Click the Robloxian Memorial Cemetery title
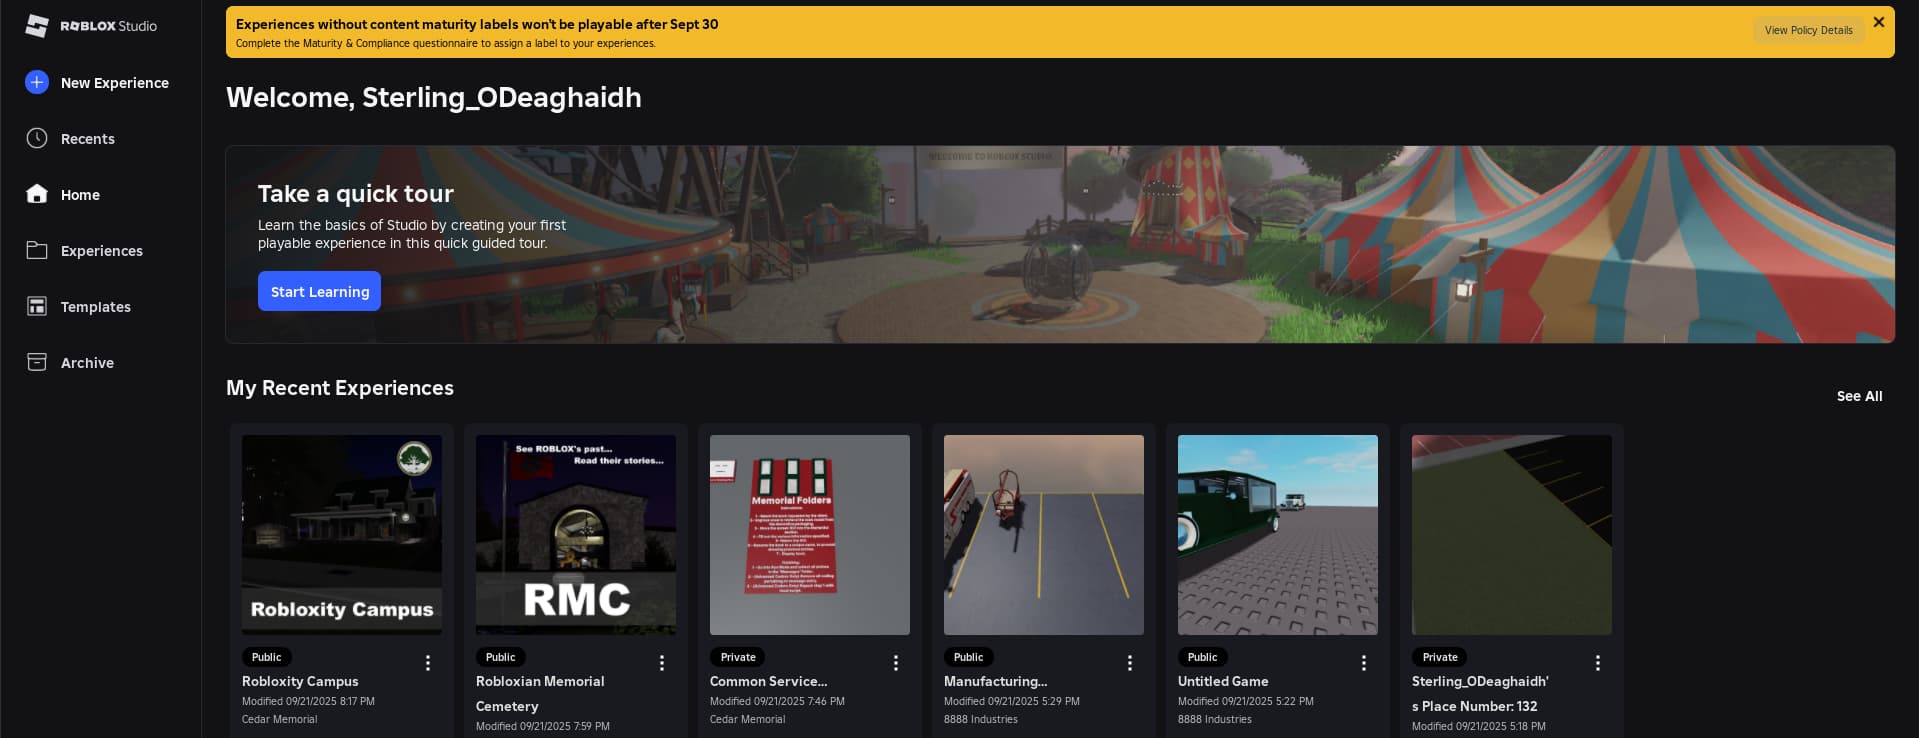The width and height of the screenshot is (1919, 738). click(x=540, y=693)
